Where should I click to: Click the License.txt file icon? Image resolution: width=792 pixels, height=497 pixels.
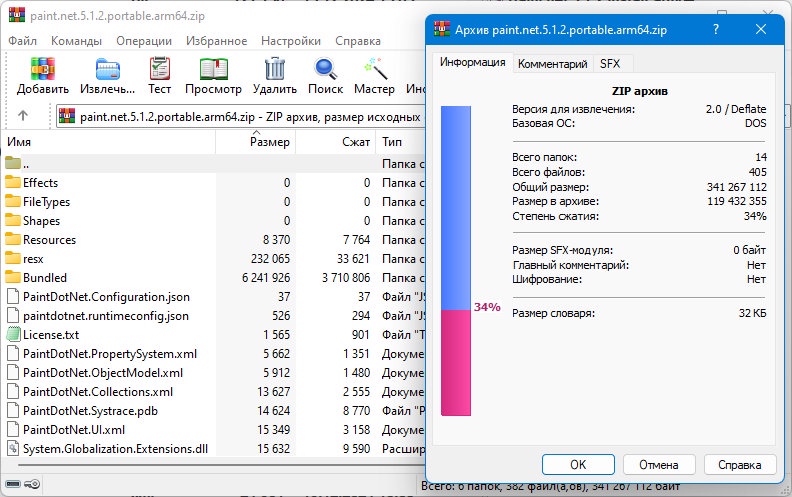(x=13, y=334)
